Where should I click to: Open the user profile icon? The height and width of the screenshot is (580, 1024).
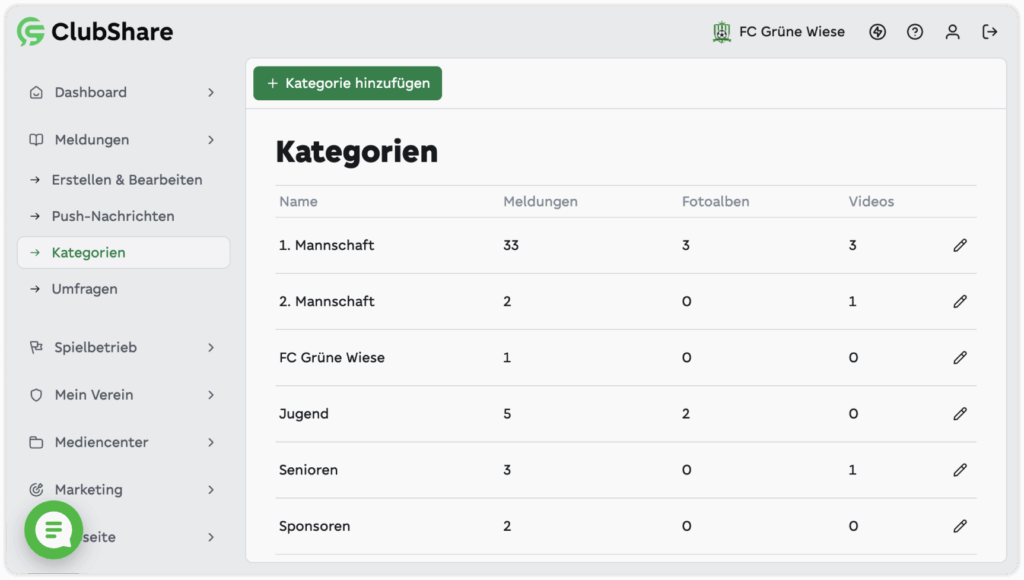coord(952,31)
